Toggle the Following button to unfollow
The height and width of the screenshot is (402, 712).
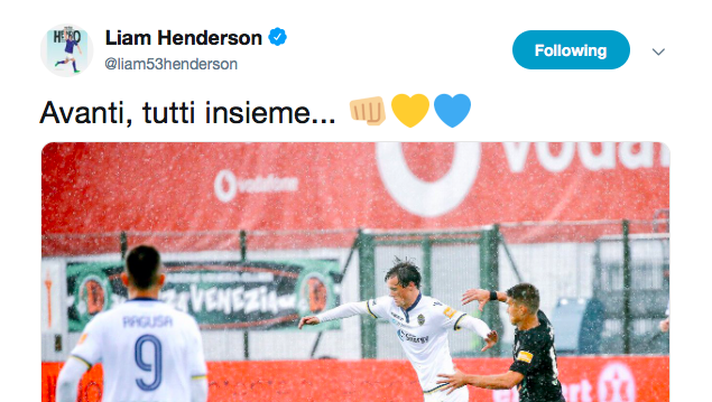click(571, 50)
